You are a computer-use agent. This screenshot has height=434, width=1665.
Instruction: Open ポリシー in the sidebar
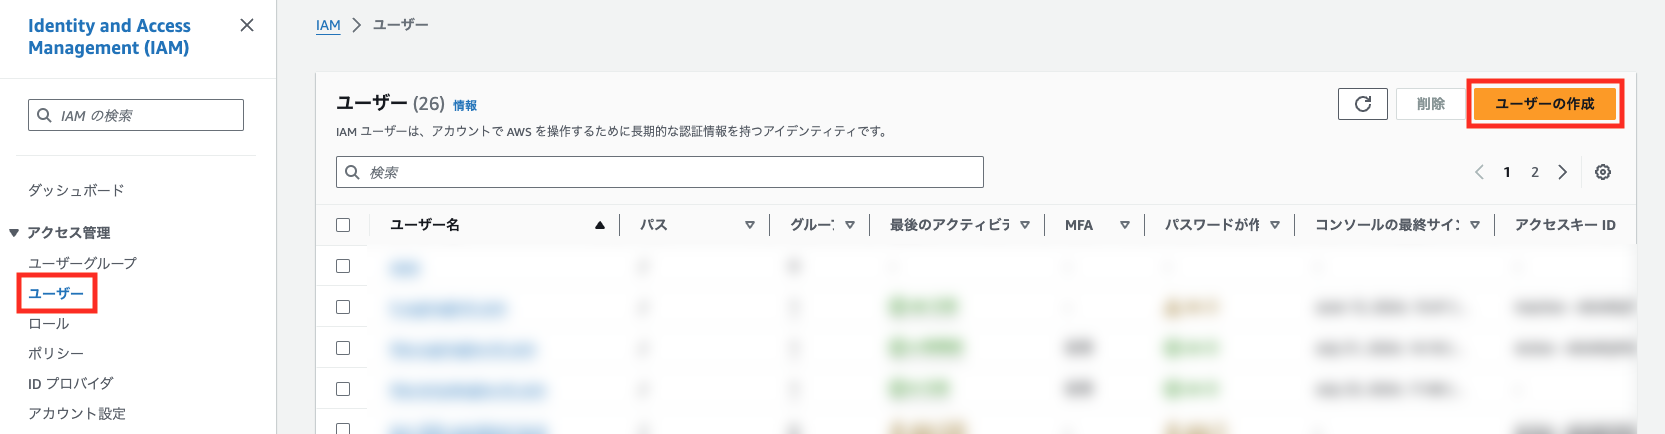click(x=56, y=353)
